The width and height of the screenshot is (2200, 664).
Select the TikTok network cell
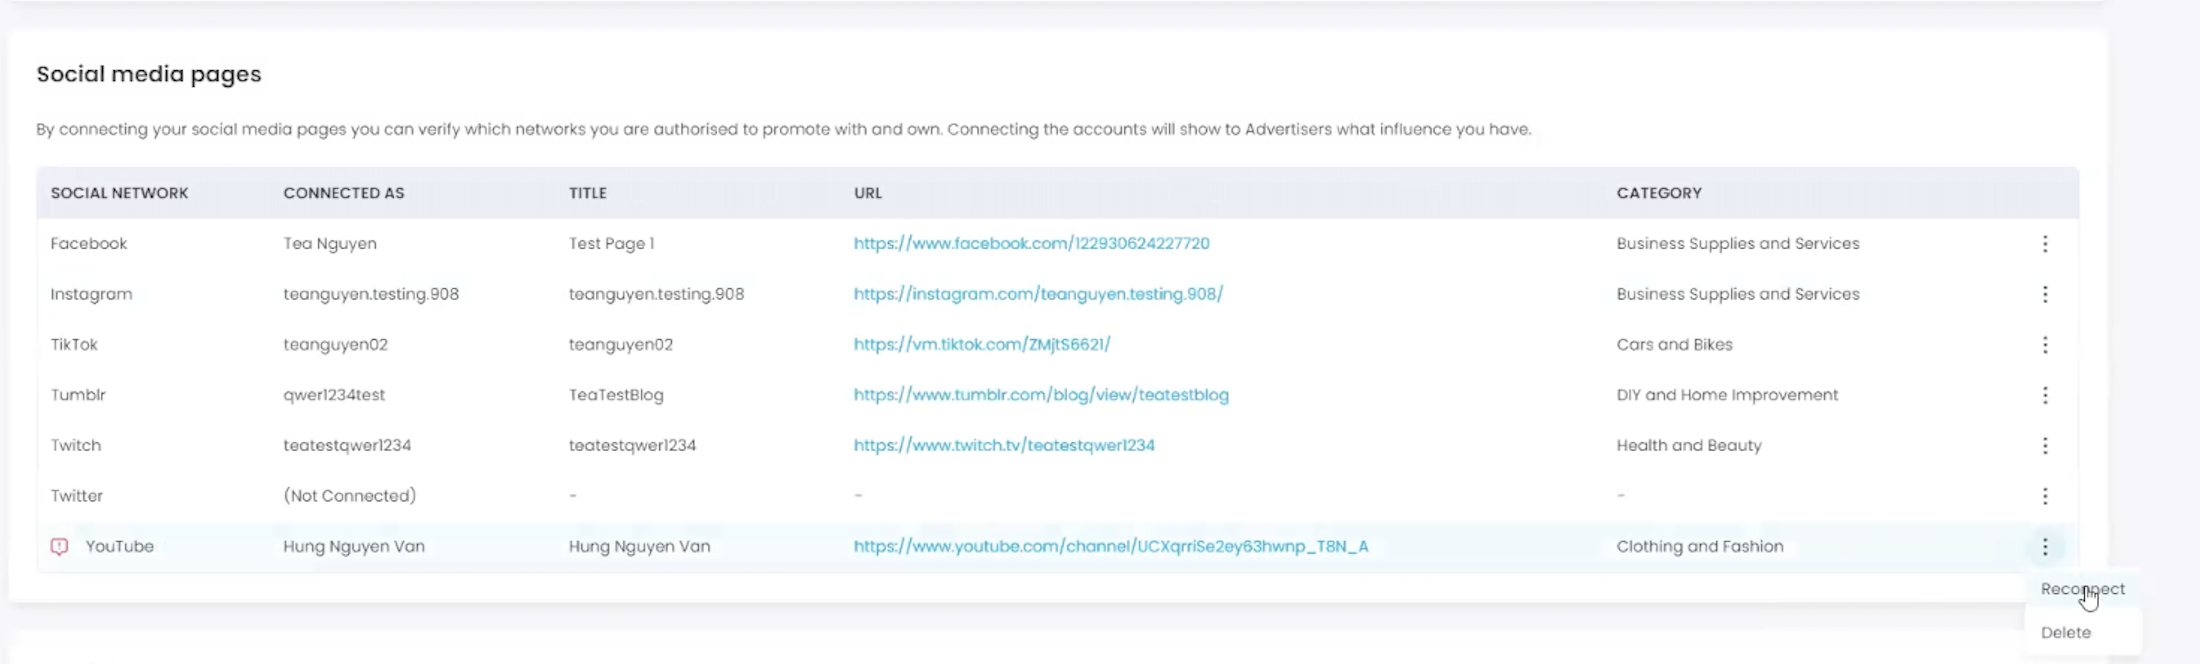pos(74,345)
